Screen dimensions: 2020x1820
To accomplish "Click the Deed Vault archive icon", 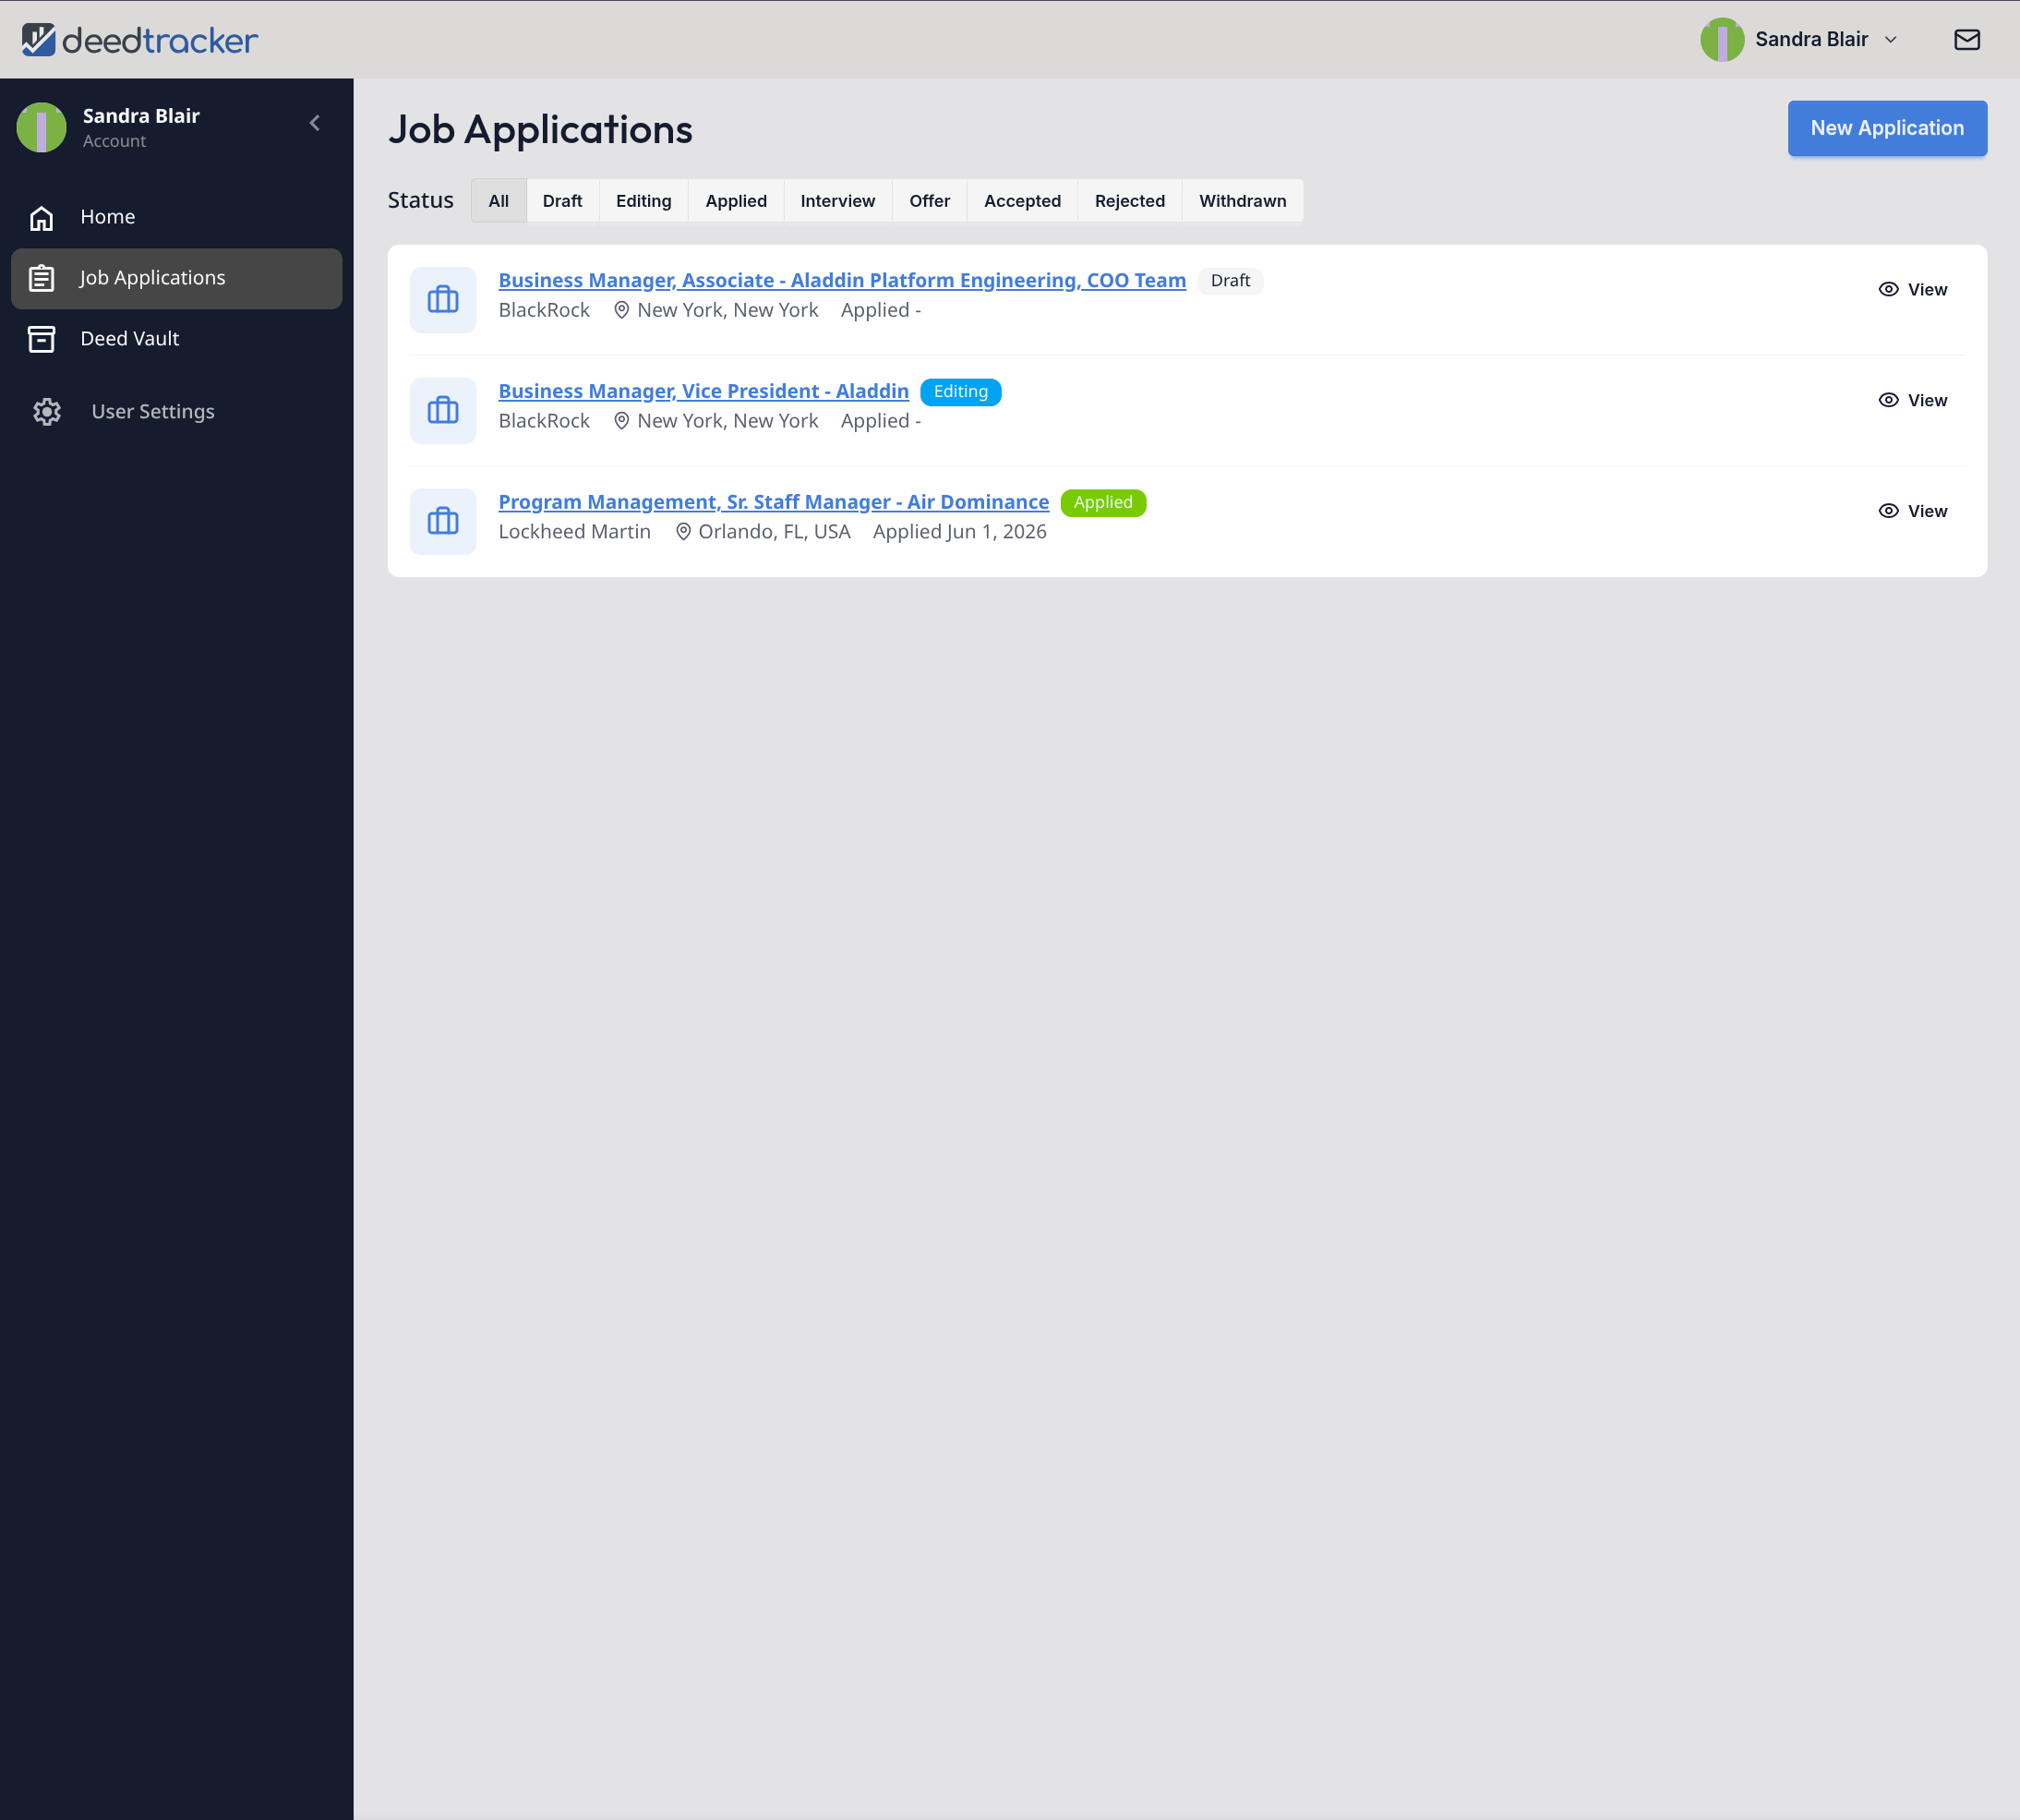I will tap(41, 339).
